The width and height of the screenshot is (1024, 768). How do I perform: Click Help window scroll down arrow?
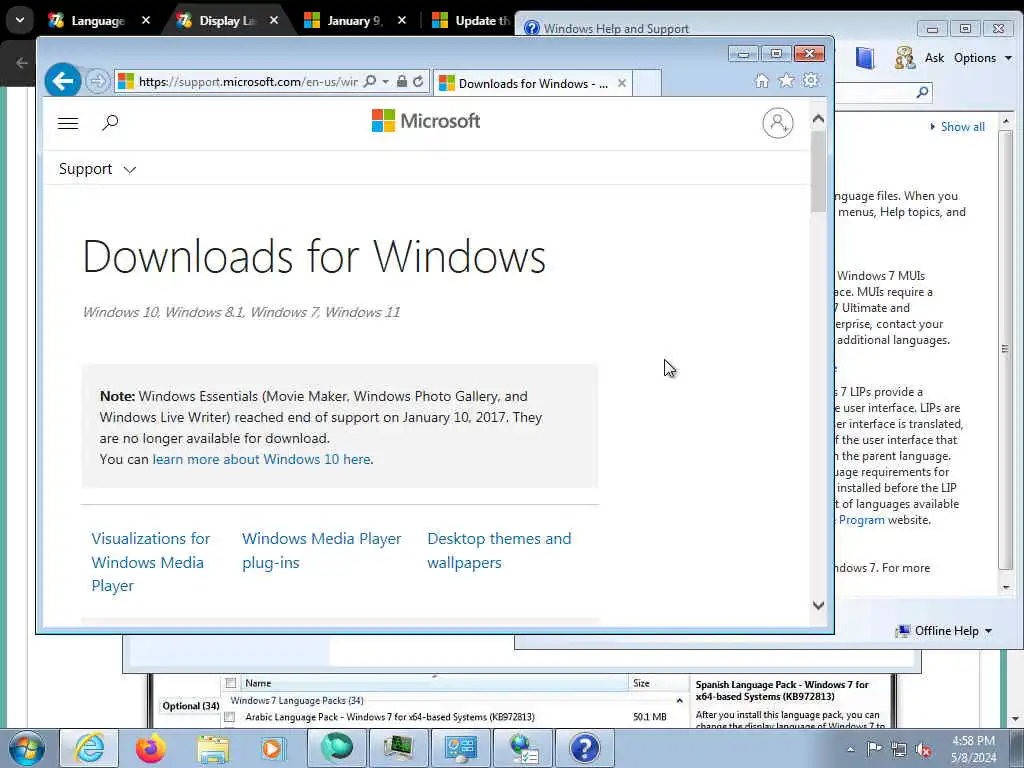[1006, 587]
